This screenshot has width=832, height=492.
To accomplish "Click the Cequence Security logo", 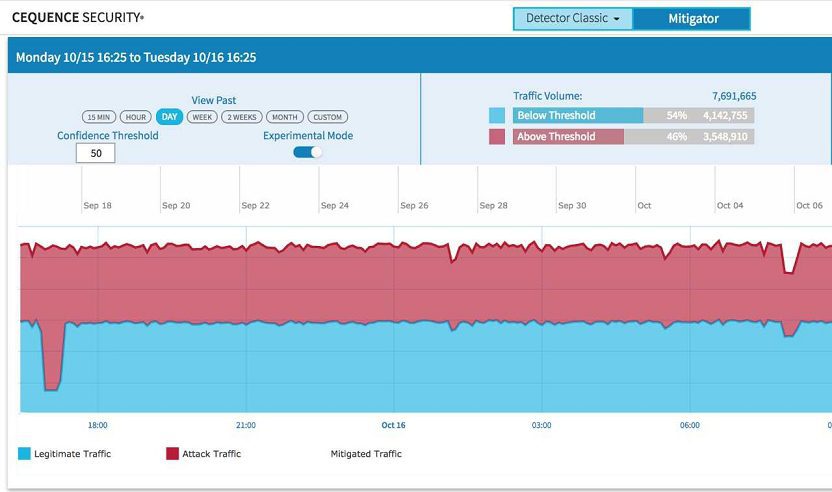I will [78, 18].
